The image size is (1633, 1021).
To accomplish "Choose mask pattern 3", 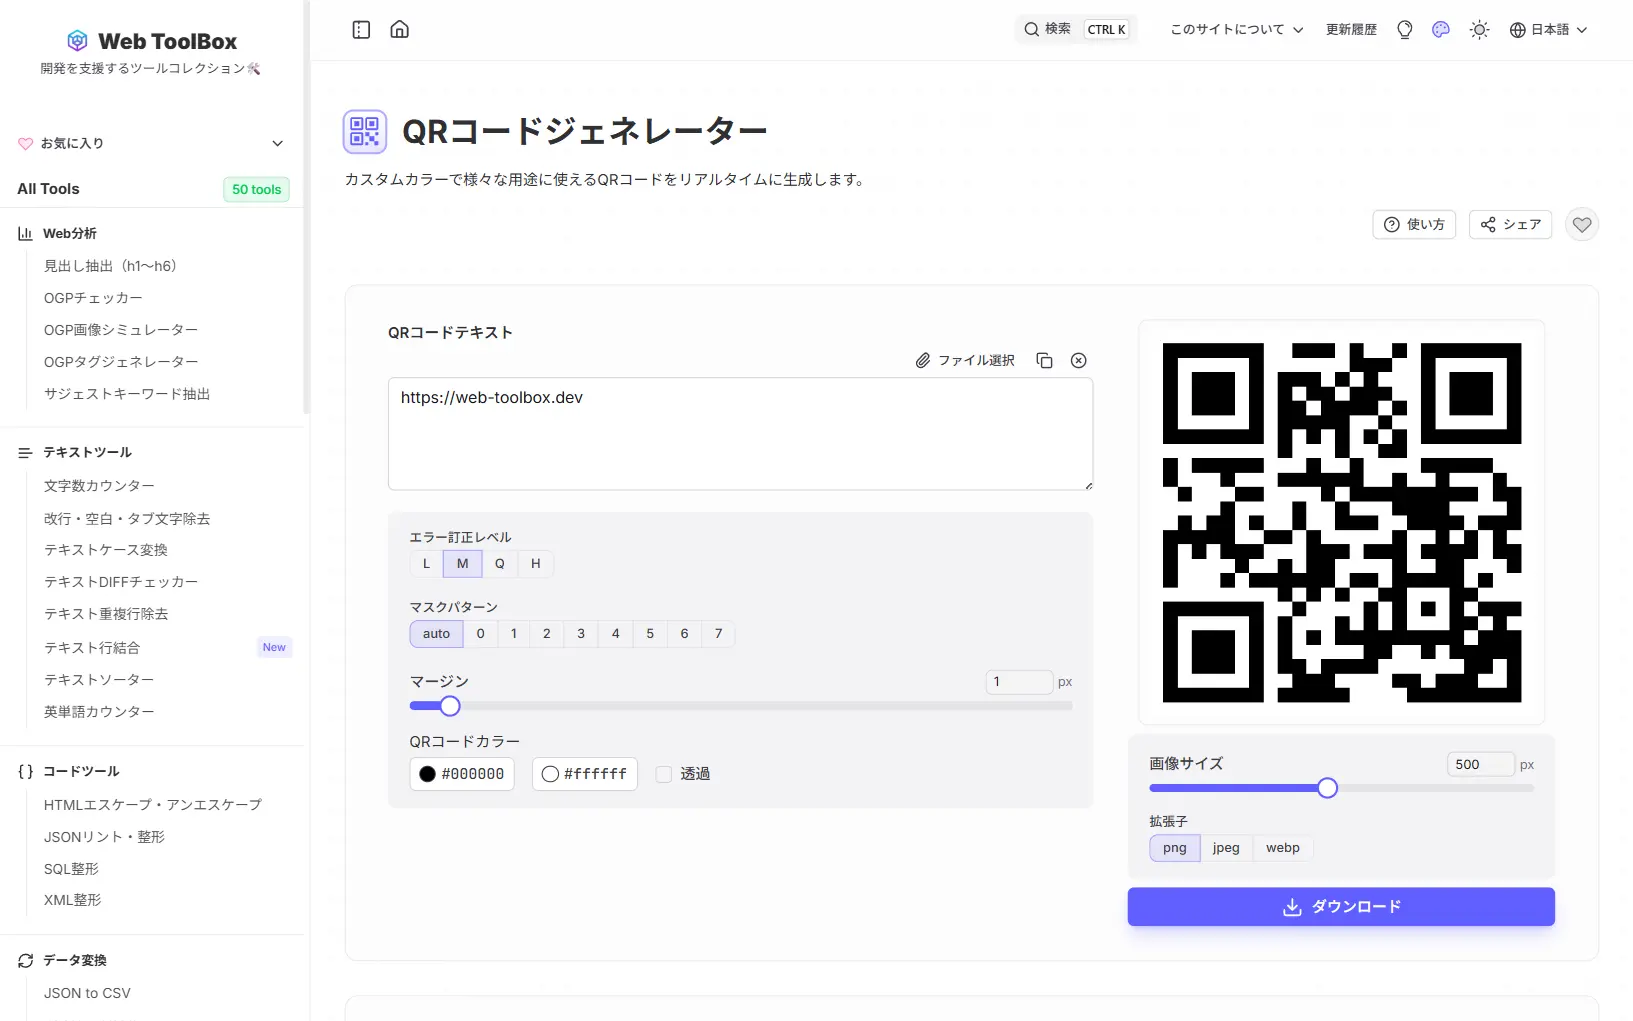I will (x=581, y=634).
